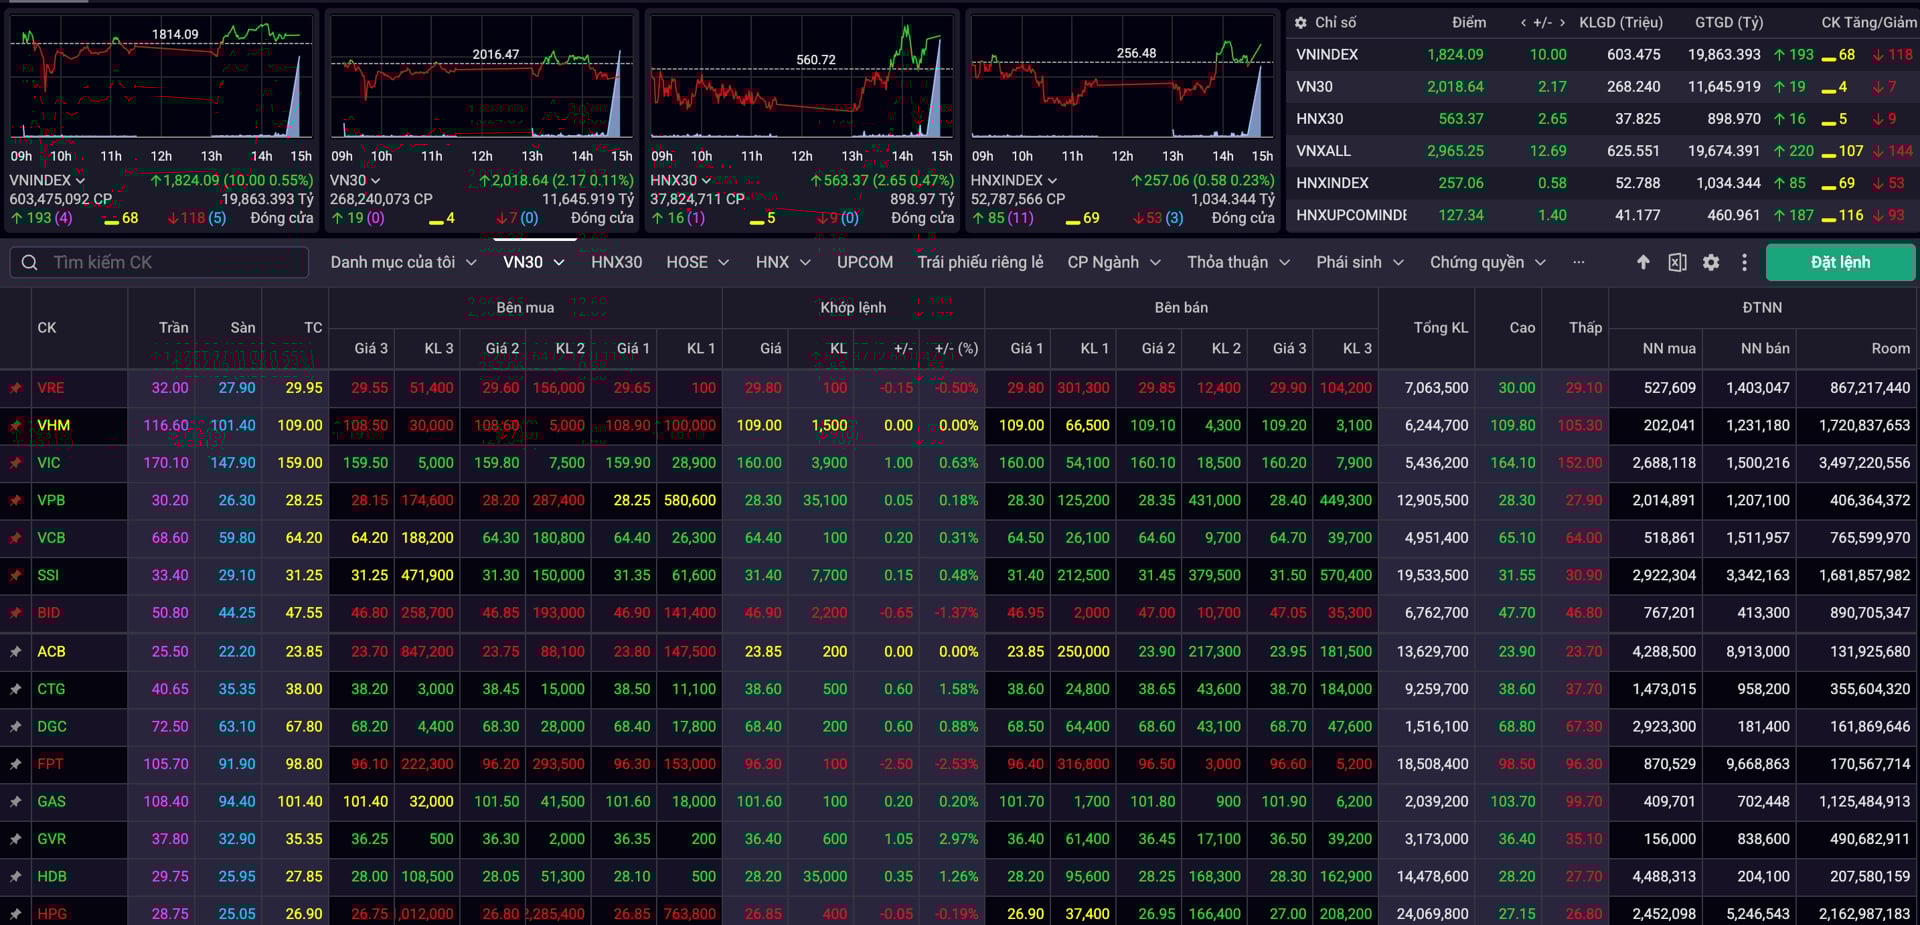Click the upward arrow icon in toolbar
This screenshot has height=925, width=1920.
(x=1642, y=262)
